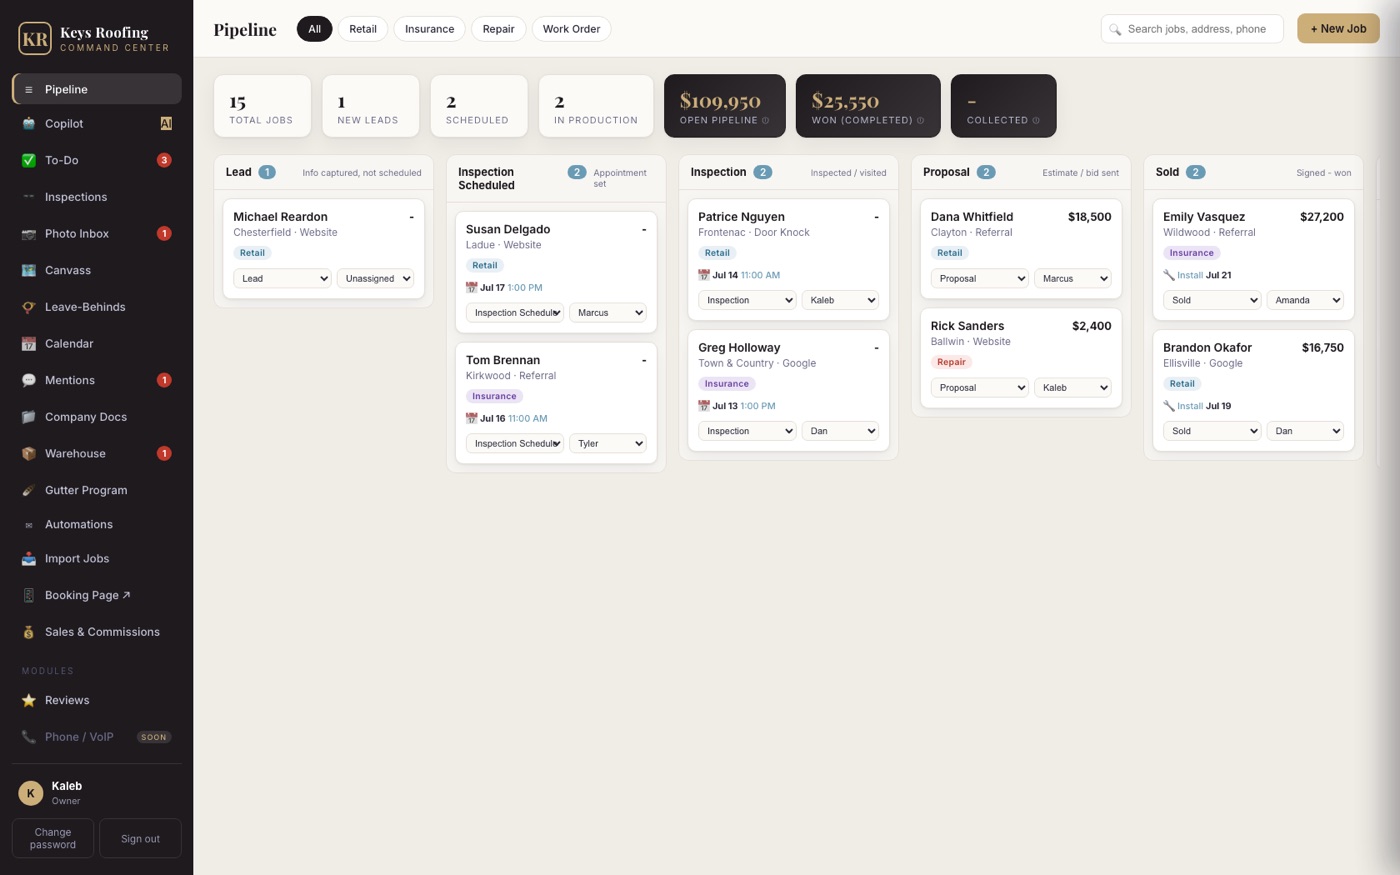Click the Calendar icon in sidebar

coord(29,344)
